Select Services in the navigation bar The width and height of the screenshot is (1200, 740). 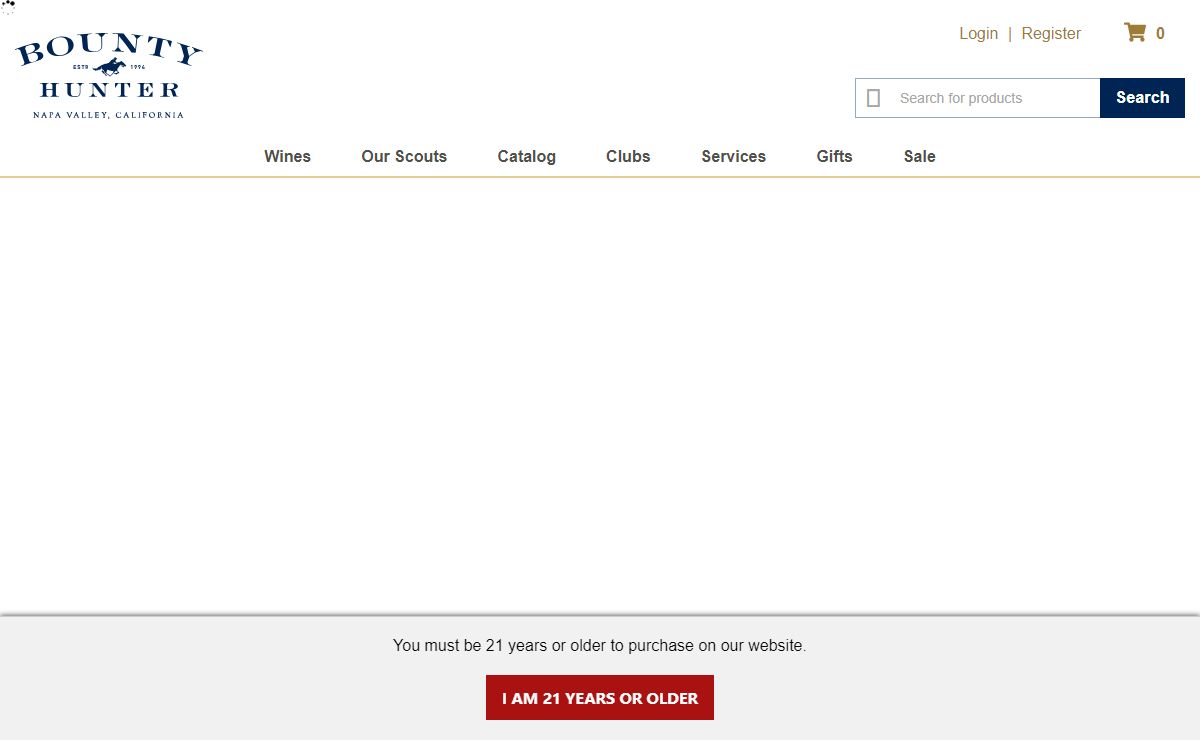click(x=733, y=156)
